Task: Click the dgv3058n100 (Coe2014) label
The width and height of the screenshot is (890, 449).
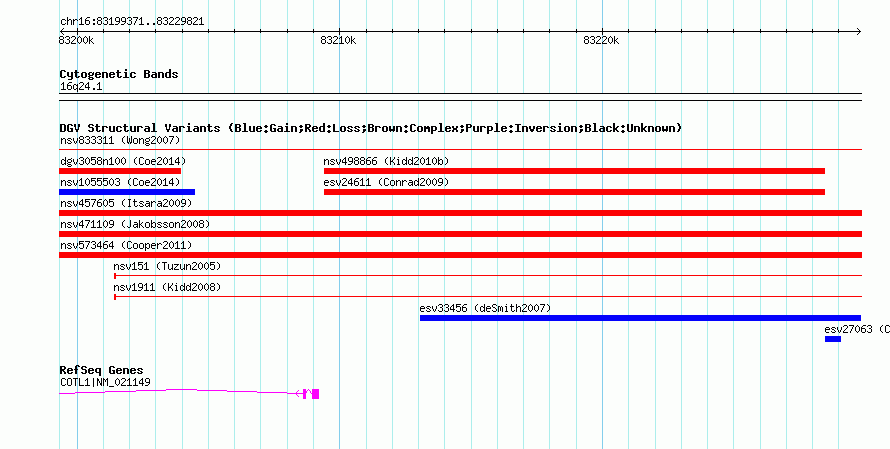Action: [123, 161]
